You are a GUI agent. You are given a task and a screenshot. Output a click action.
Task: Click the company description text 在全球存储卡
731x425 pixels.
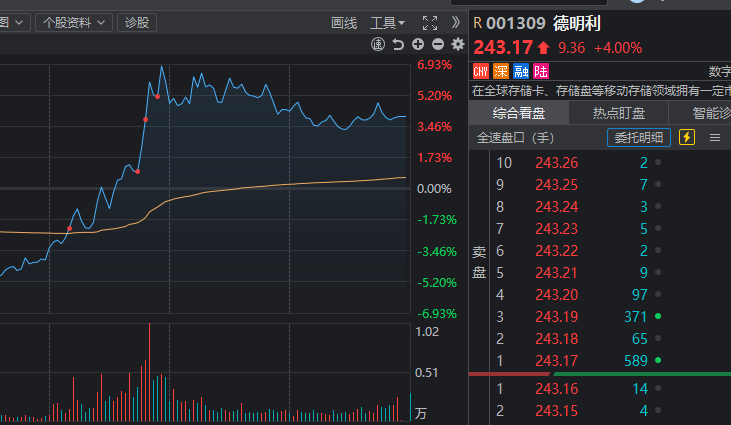pyautogui.click(x=601, y=90)
